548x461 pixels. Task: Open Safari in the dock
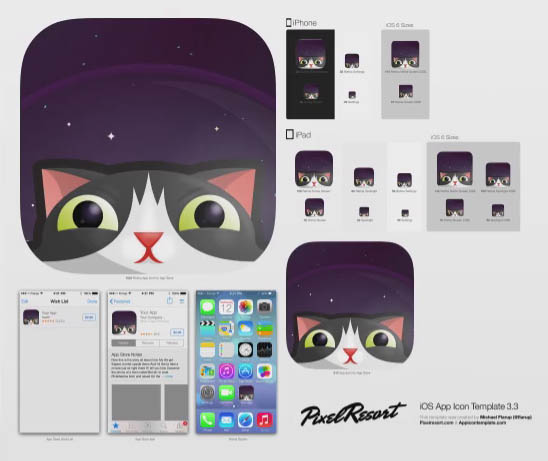[245, 420]
